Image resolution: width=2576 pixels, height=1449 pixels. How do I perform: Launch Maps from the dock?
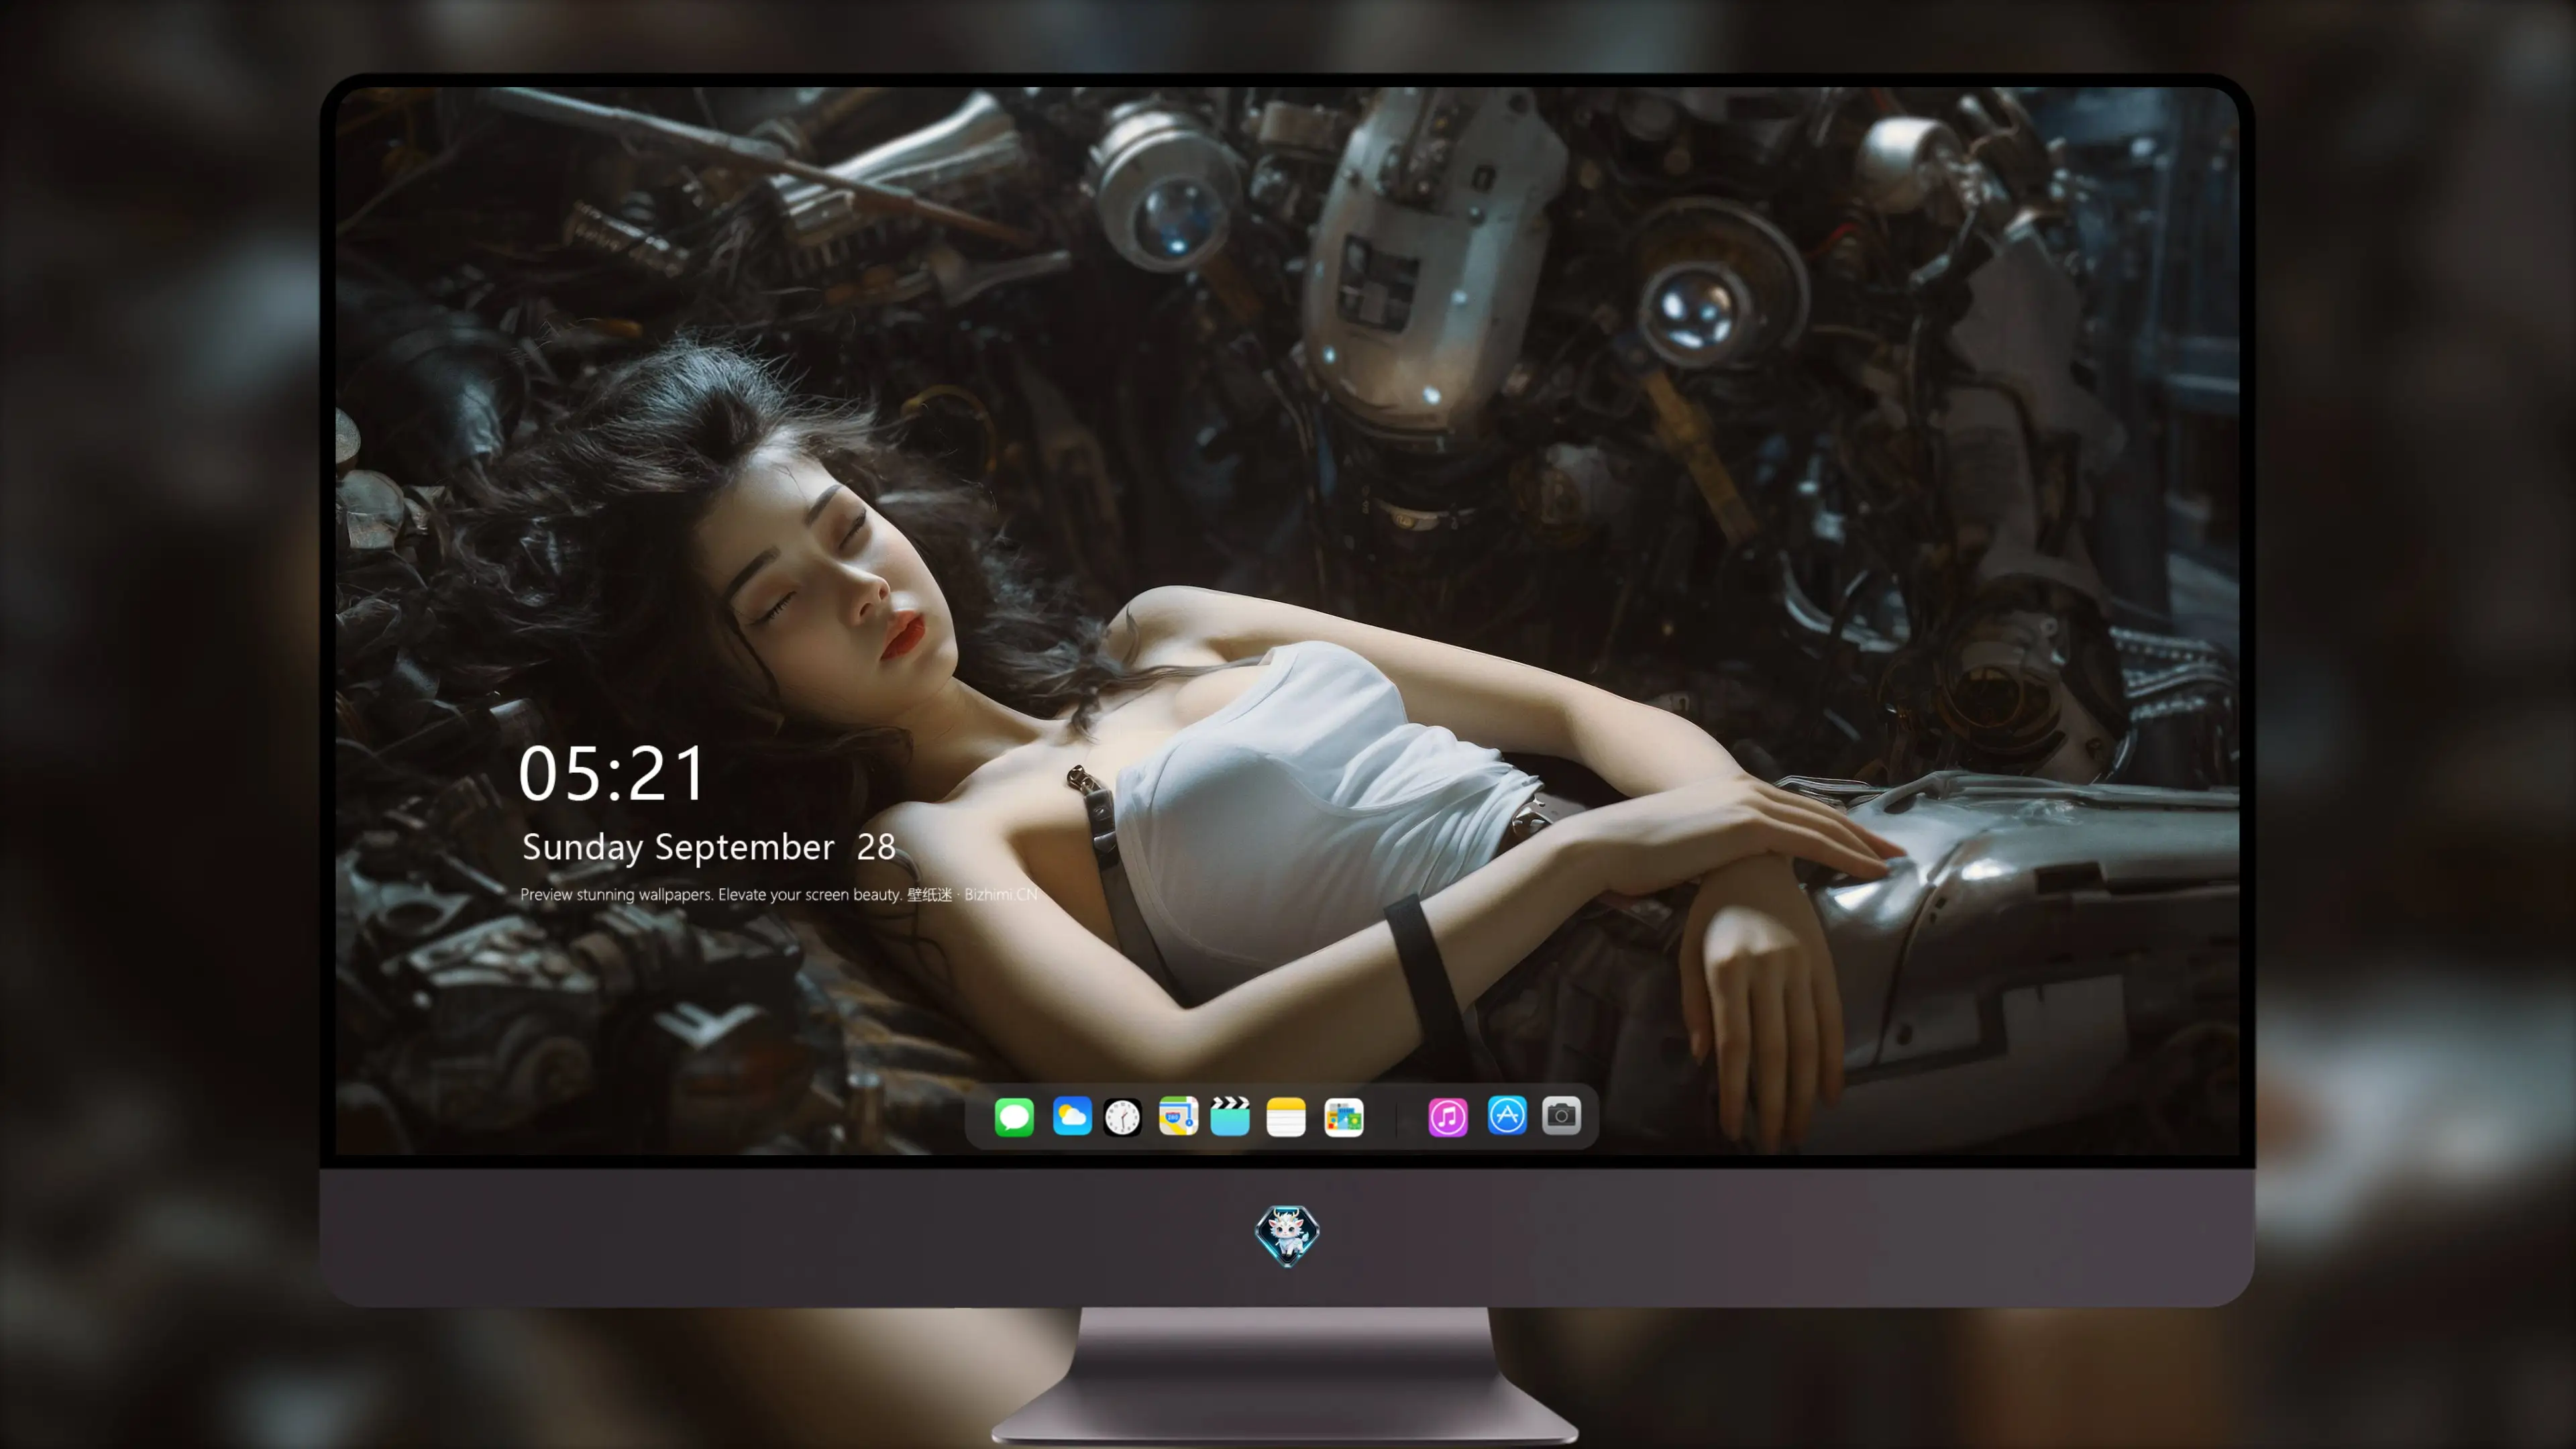click(1178, 1116)
